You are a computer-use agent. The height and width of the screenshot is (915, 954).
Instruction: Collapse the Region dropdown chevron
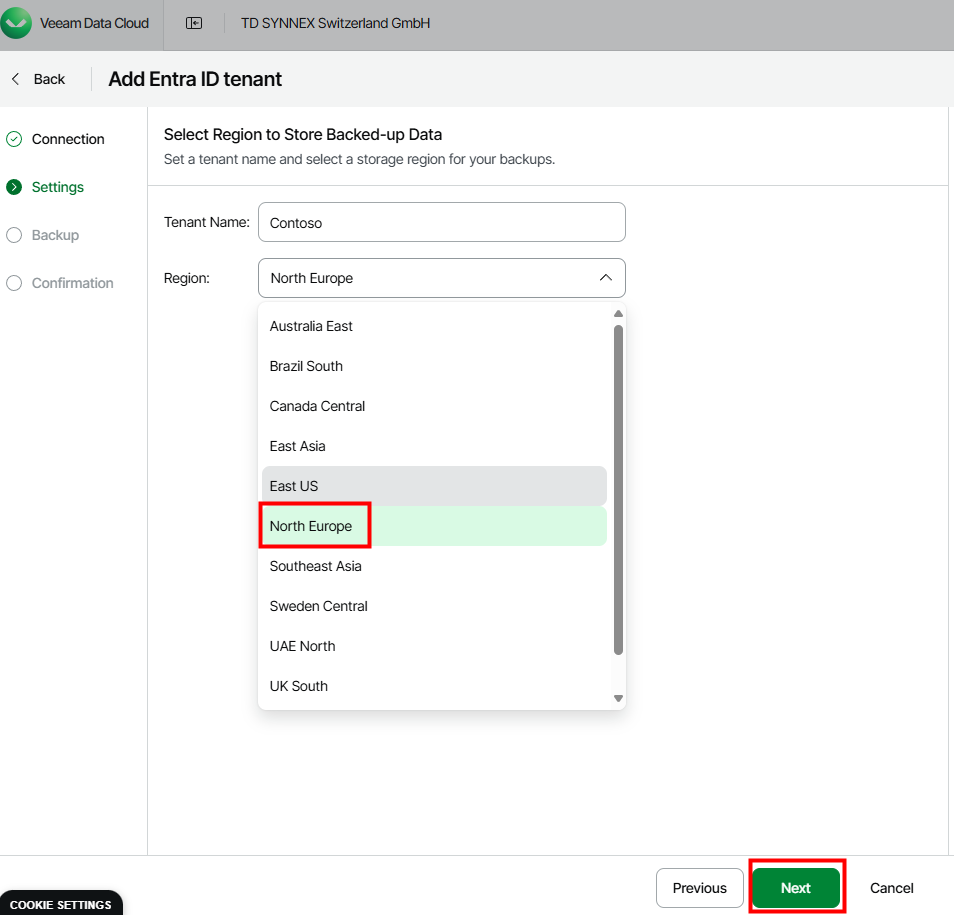pyautogui.click(x=605, y=278)
